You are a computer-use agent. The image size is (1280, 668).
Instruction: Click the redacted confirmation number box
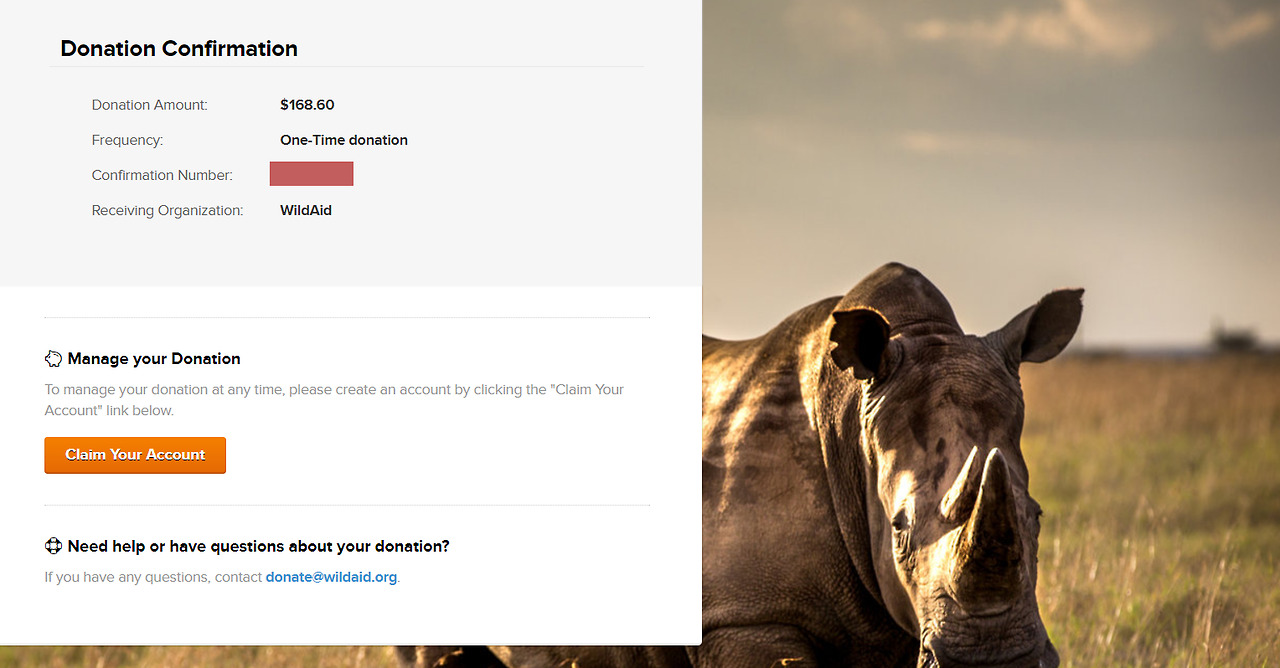(311, 174)
